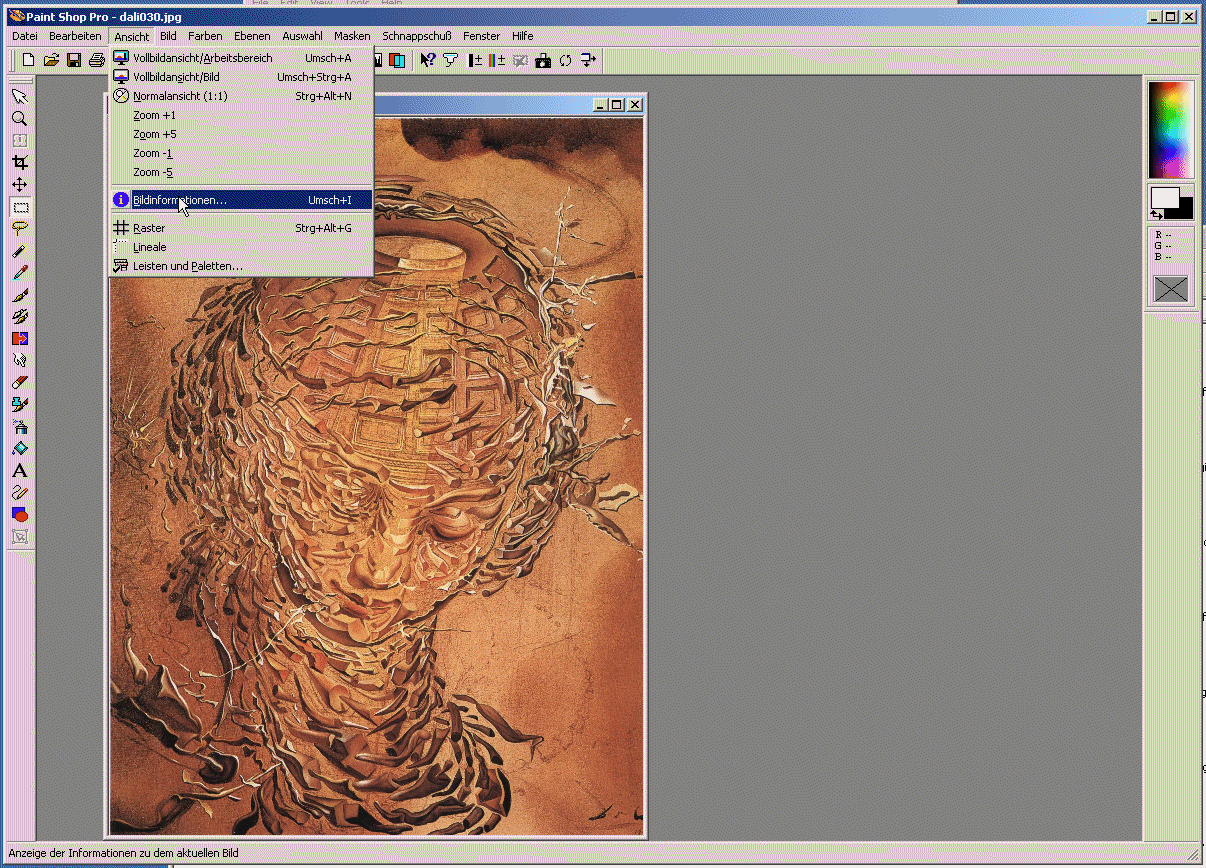Open the Hilfe menu
Screen dimensions: 1206x868
[x=523, y=36]
